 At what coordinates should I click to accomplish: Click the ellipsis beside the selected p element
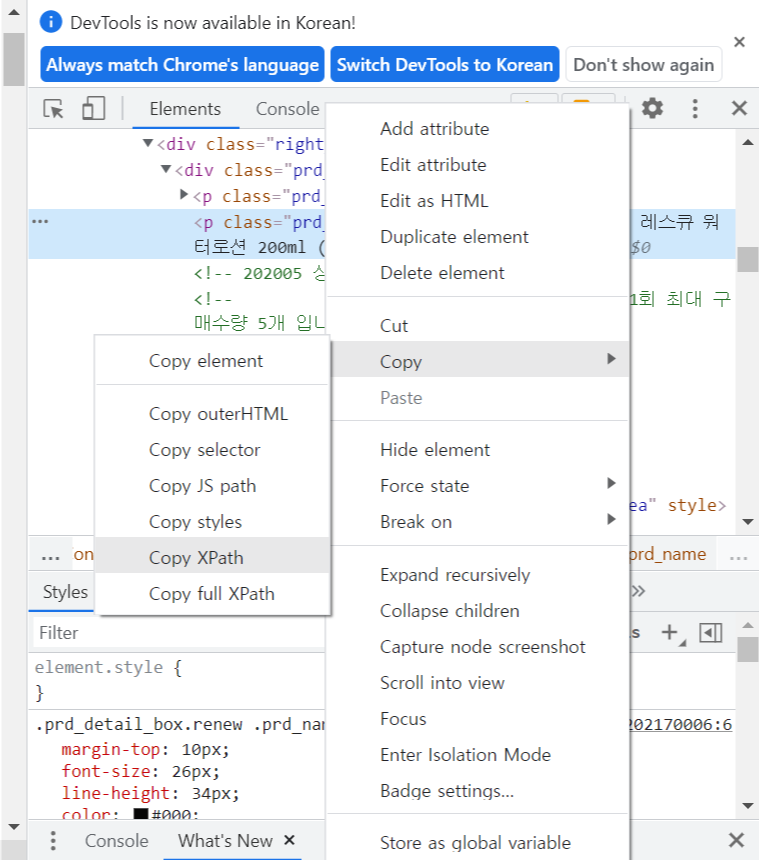click(40, 222)
